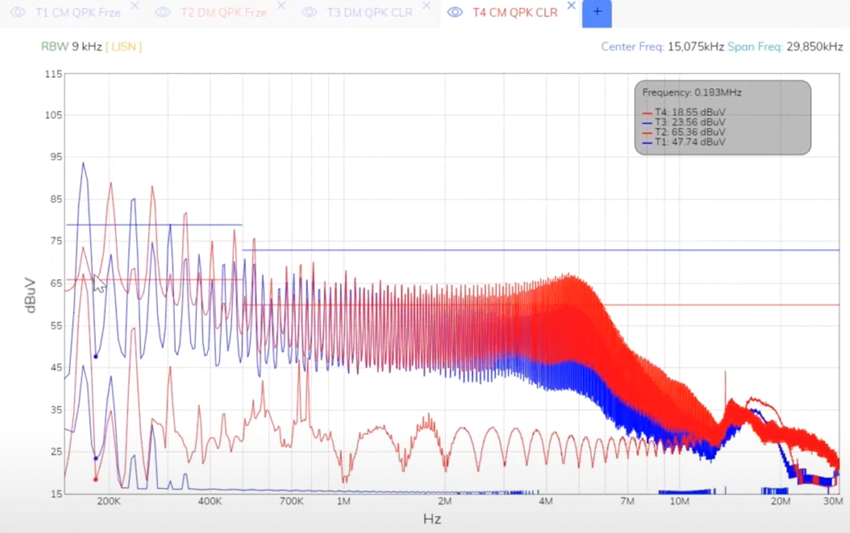Image resolution: width=850 pixels, height=533 pixels.
Task: Click the T4 red legend swatch in tooltip
Action: 647,113
